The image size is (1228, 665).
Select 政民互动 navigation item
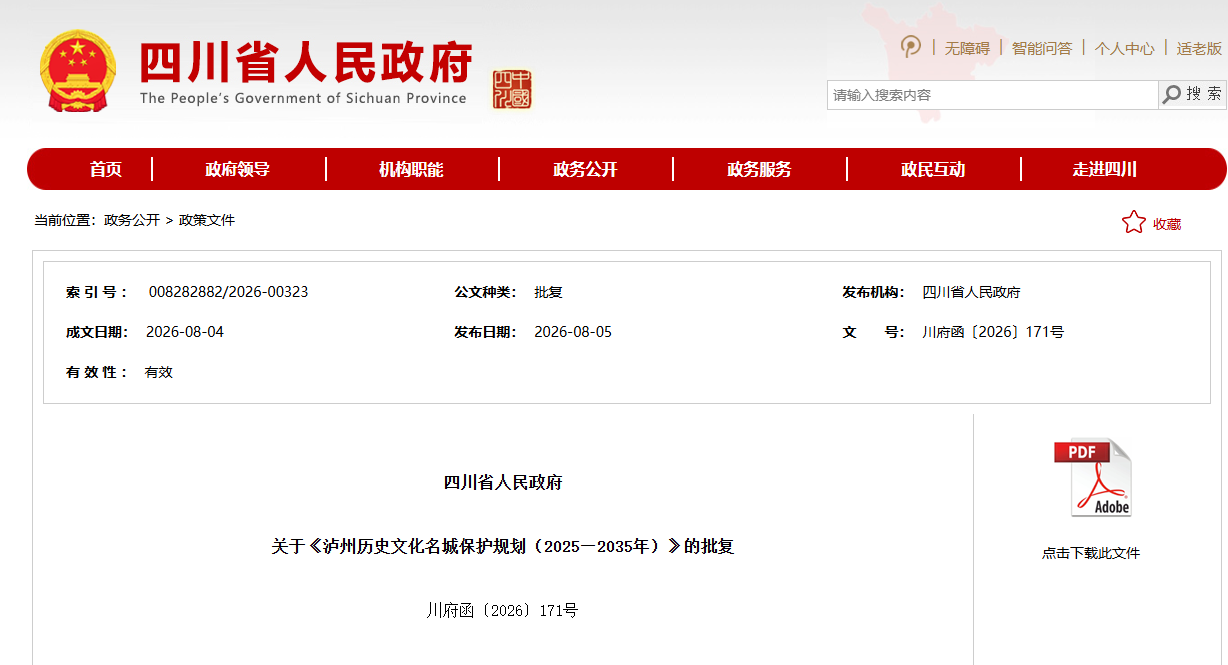tap(933, 169)
